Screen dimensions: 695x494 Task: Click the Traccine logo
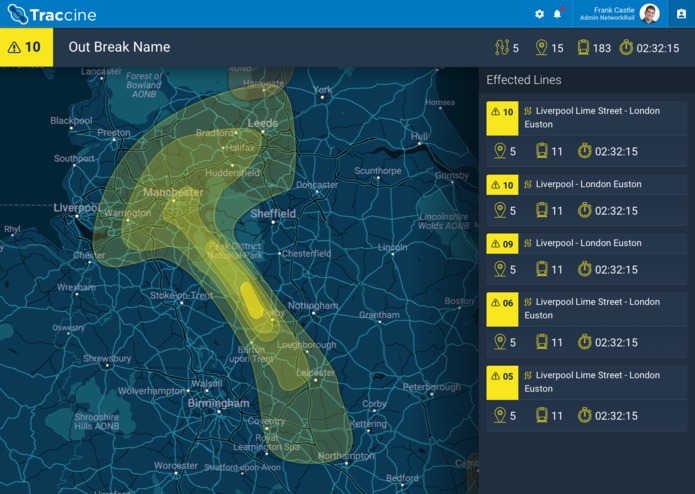(x=52, y=15)
